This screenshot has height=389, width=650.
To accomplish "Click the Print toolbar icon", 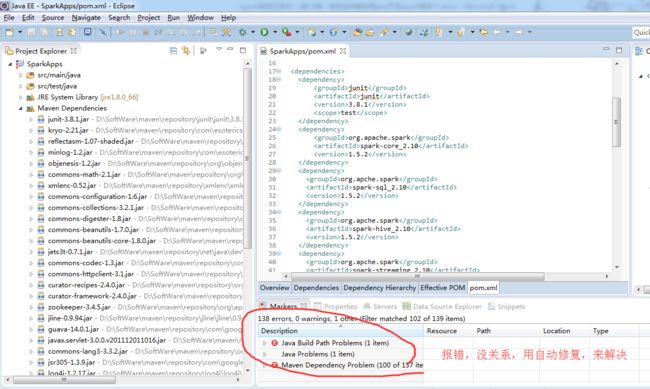I will (x=60, y=32).
